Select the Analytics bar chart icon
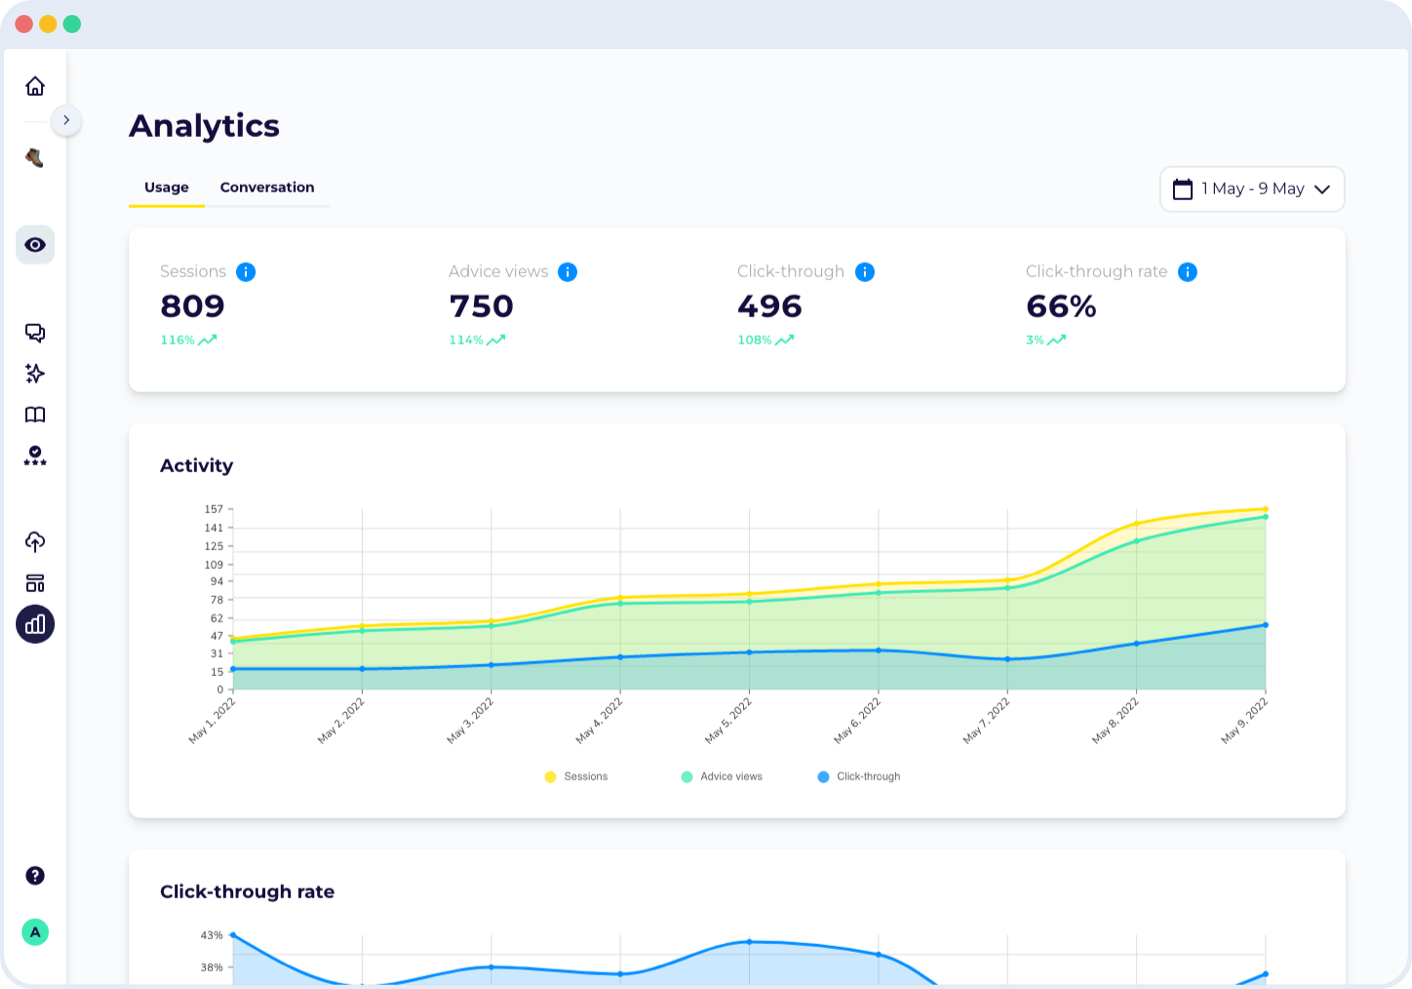This screenshot has width=1412, height=989. 35,625
